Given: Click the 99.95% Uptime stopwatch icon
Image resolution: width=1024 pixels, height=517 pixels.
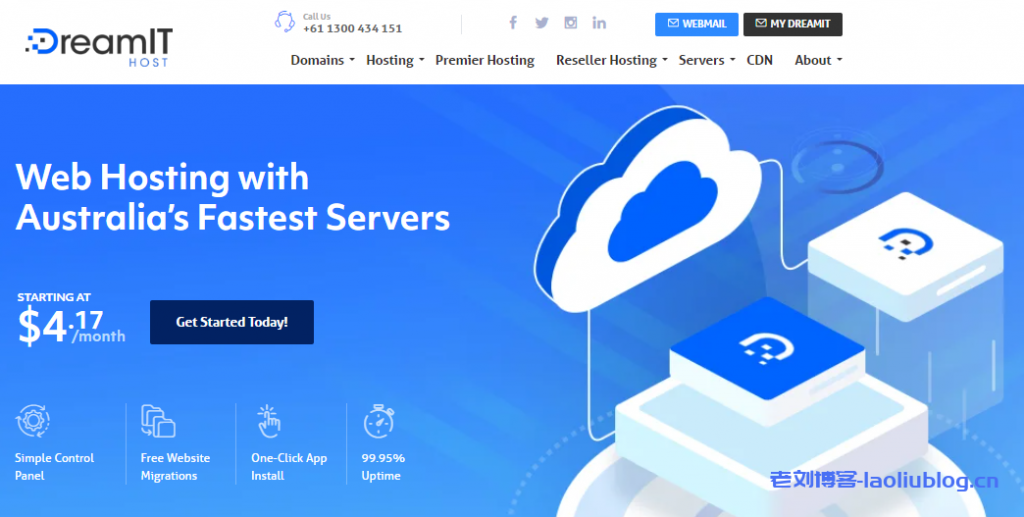Looking at the screenshot, I should [379, 421].
